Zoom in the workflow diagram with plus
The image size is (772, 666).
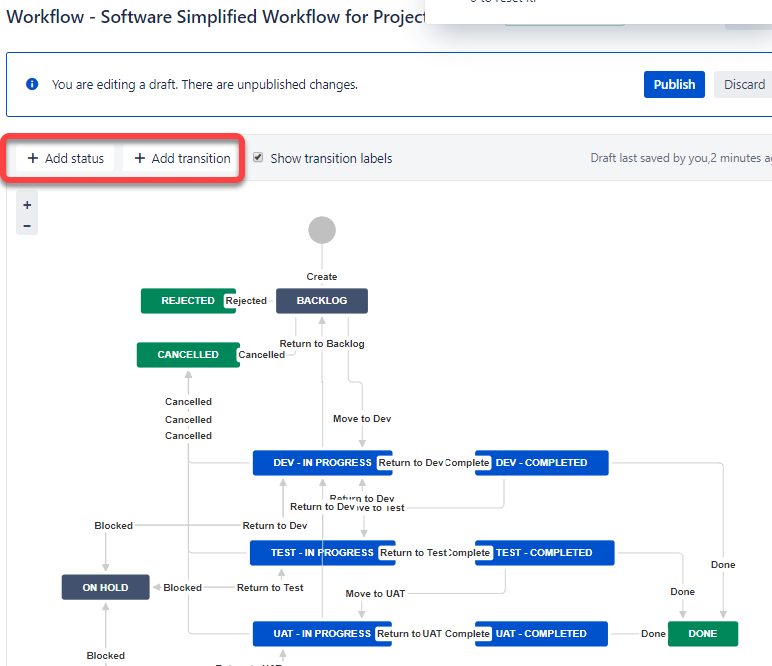tap(27, 205)
